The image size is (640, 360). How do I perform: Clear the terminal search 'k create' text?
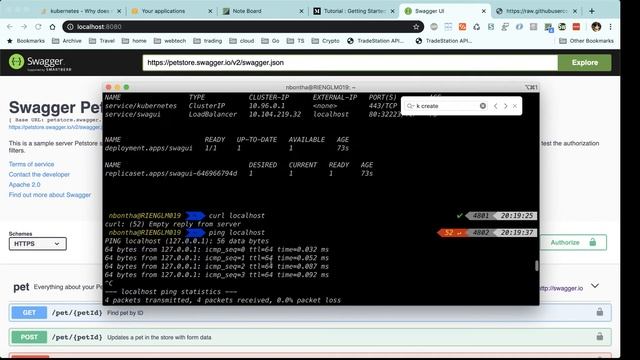point(483,106)
